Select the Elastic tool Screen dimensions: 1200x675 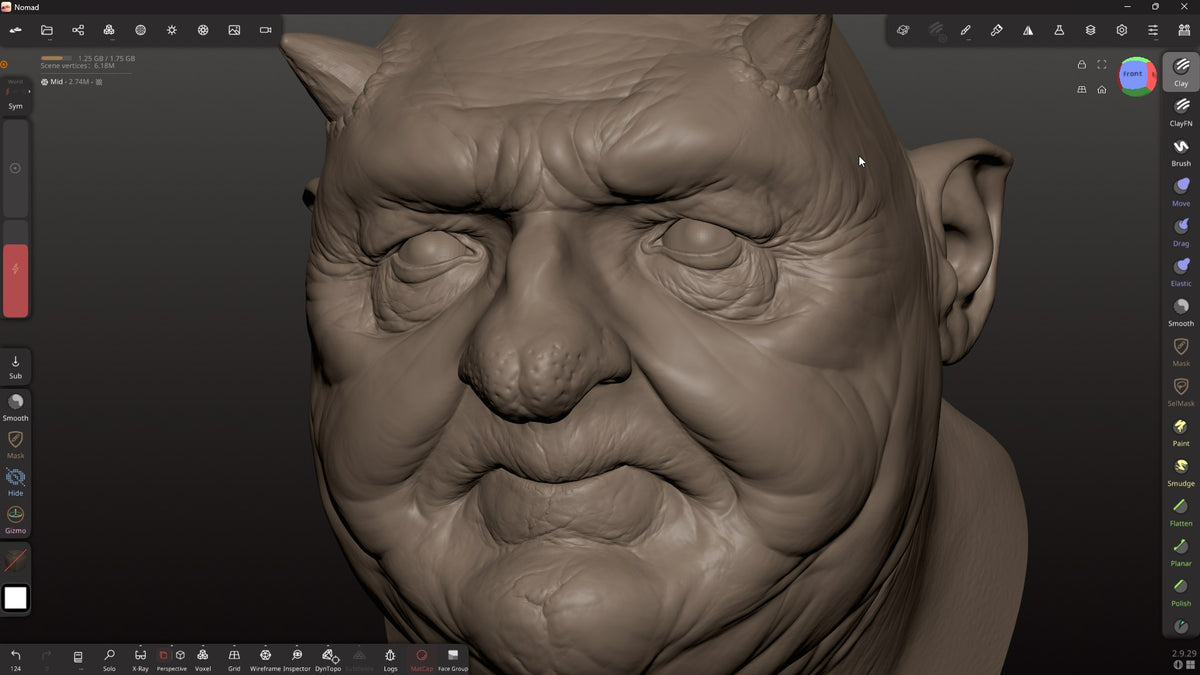[1181, 272]
